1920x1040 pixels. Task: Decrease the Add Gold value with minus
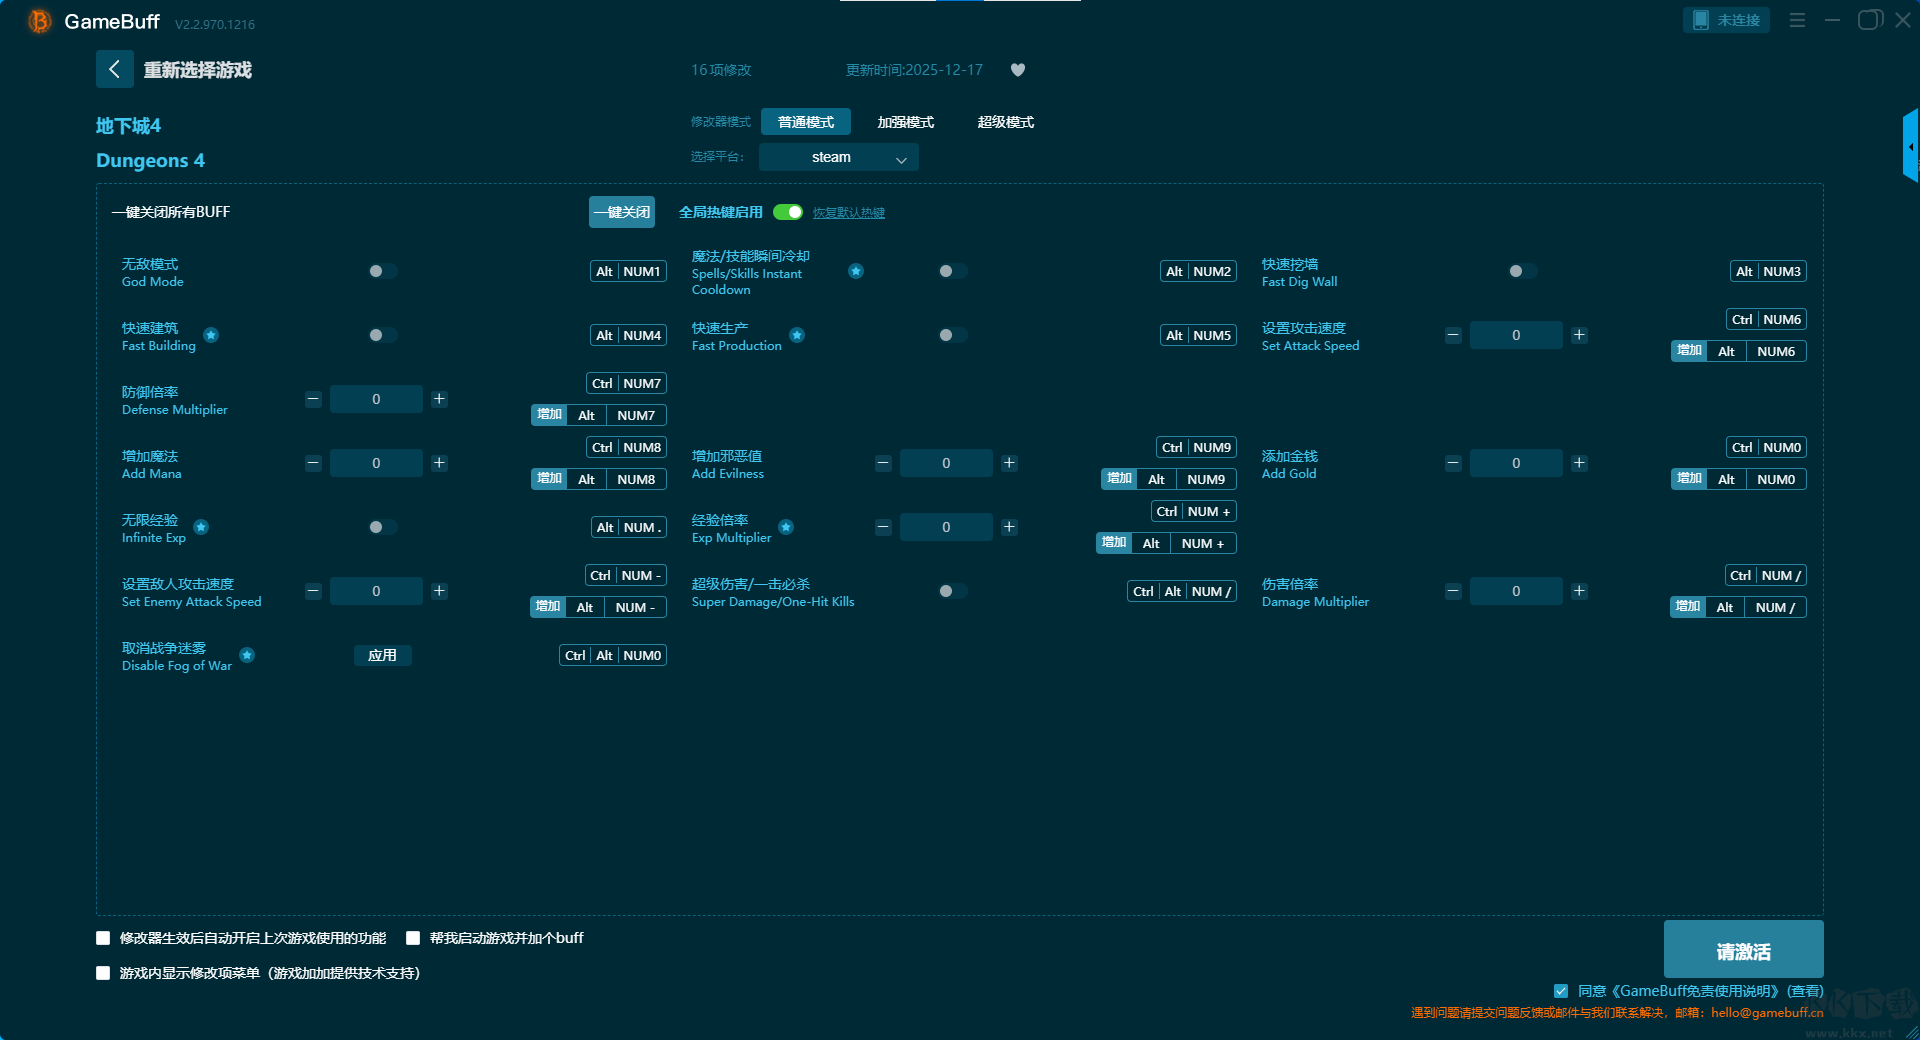point(1453,463)
